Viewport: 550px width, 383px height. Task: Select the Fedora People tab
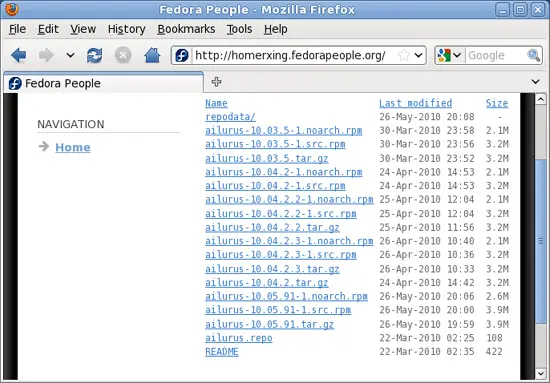[103, 83]
